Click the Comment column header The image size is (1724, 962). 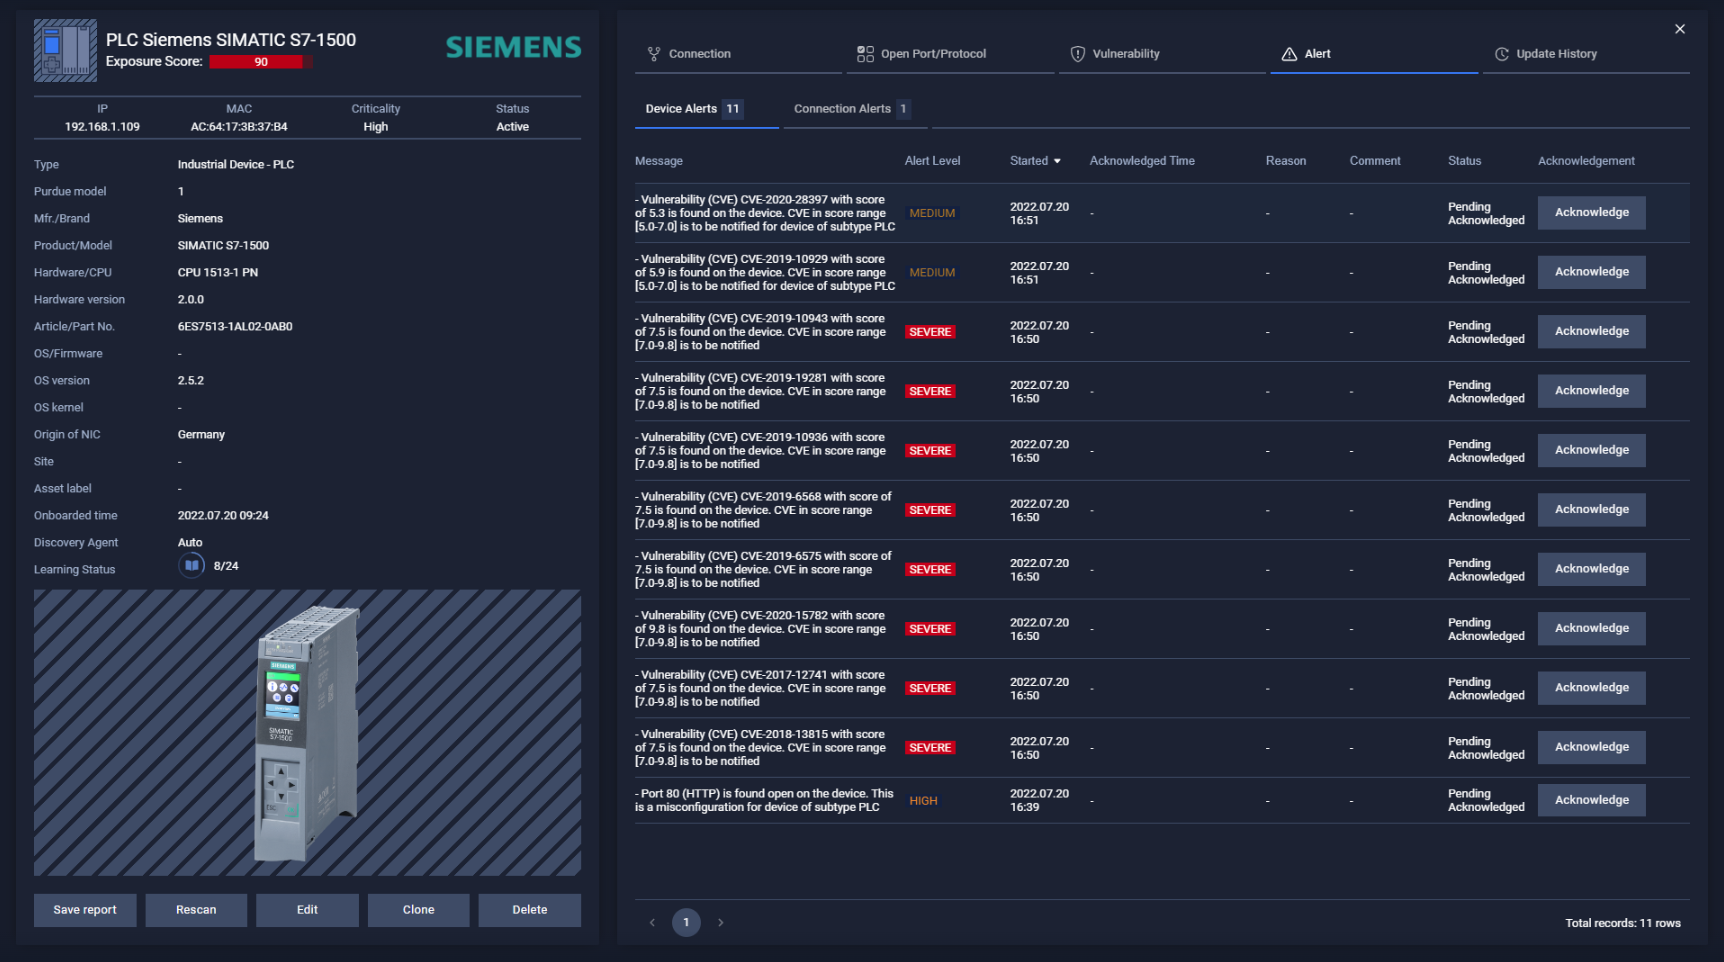tap(1375, 161)
